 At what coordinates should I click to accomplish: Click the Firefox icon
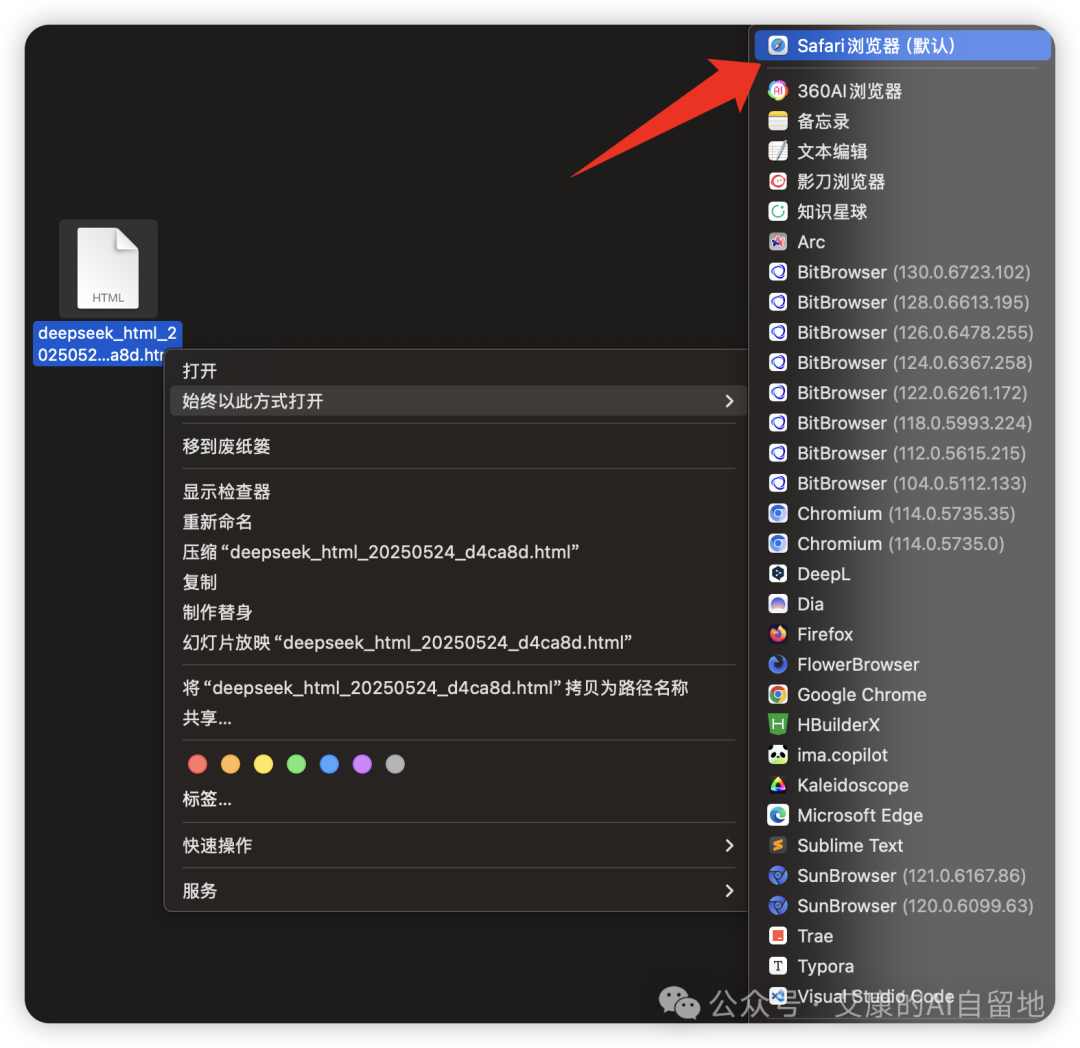[778, 633]
